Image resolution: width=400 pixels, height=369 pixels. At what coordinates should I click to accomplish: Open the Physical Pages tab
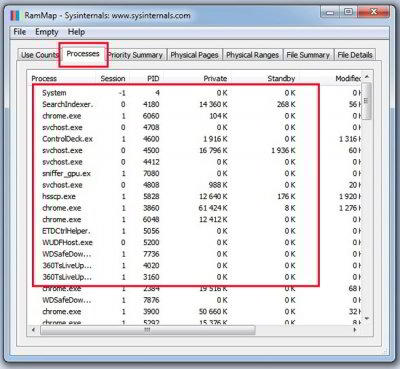tap(194, 55)
